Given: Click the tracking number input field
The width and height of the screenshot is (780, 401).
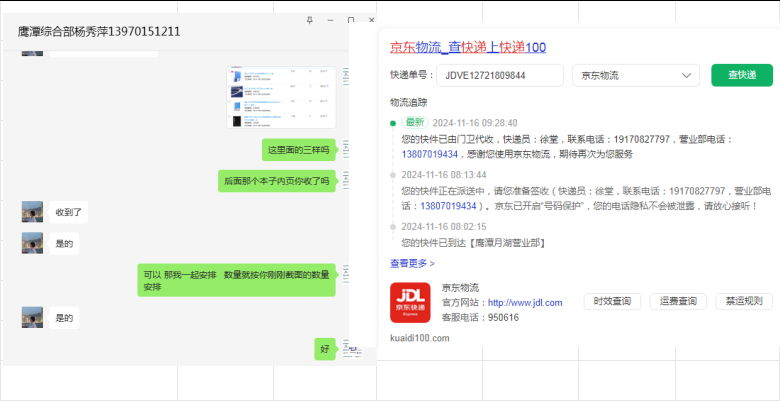Looking at the screenshot, I should [500, 76].
